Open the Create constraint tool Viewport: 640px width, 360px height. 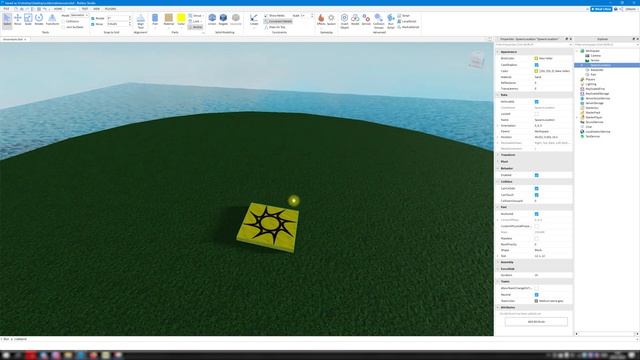[x=254, y=20]
